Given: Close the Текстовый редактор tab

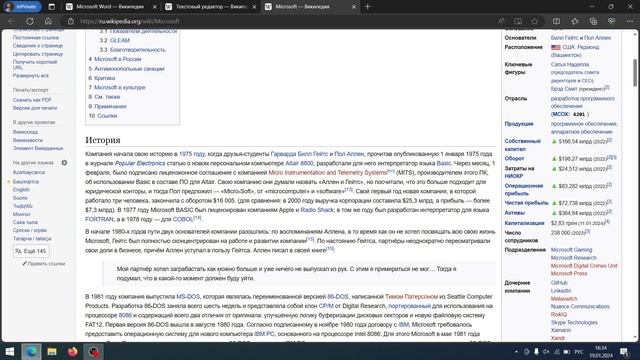Looking at the screenshot, I should 254,7.
